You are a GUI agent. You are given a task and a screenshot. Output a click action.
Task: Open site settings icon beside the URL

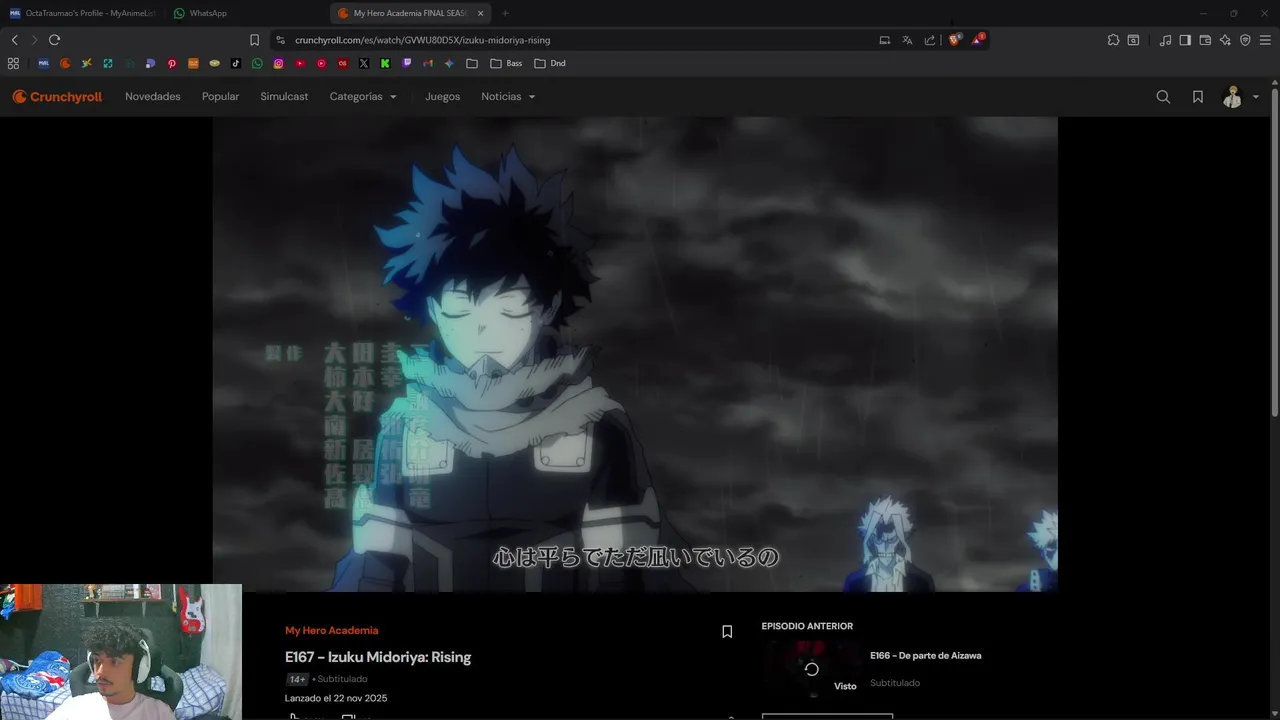[x=281, y=40]
